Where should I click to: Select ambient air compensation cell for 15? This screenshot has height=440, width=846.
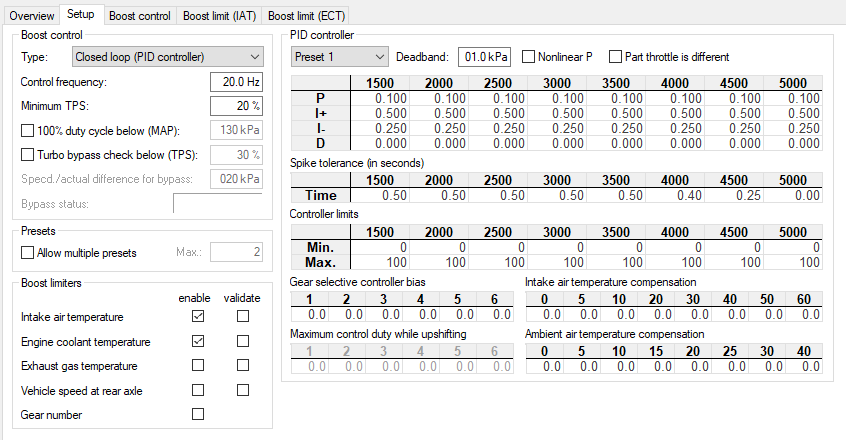coord(656,366)
